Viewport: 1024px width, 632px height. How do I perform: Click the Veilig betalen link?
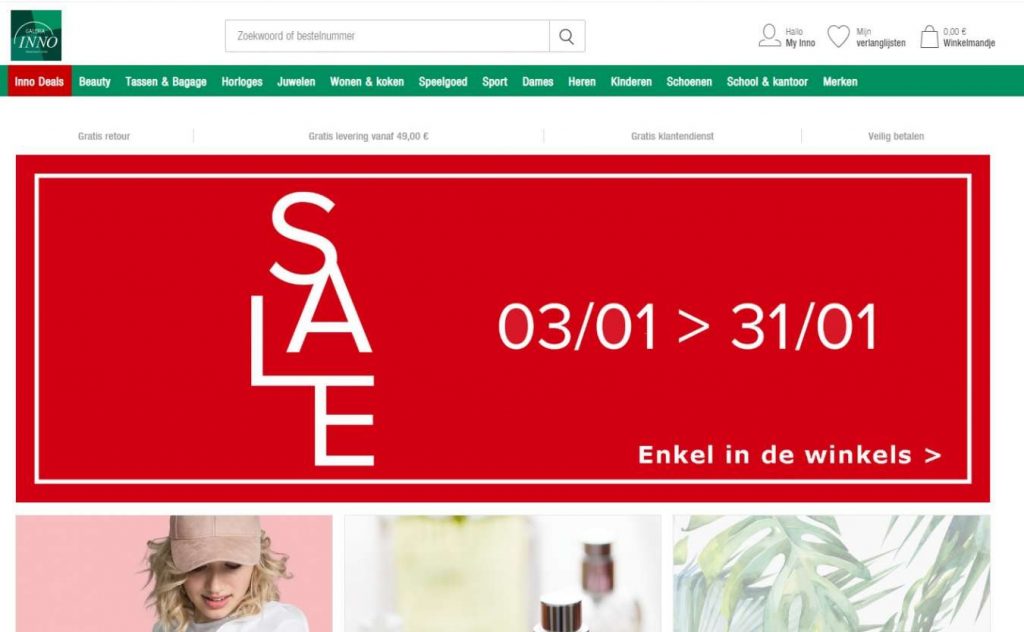(895, 136)
